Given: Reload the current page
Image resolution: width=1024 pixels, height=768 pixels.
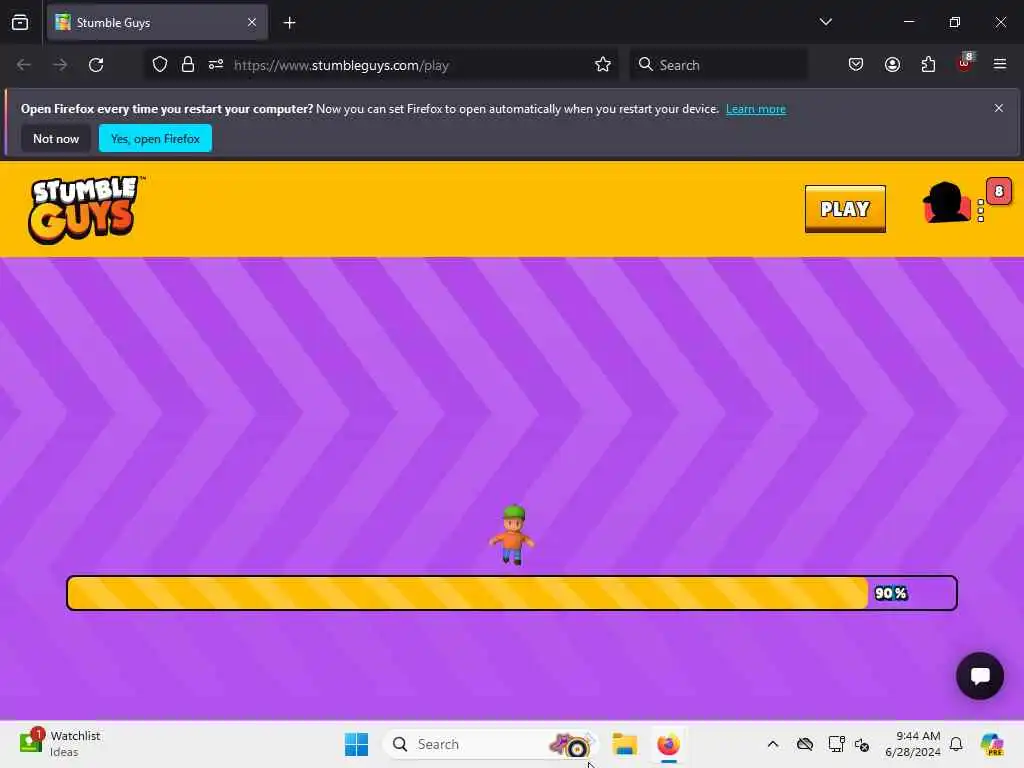Looking at the screenshot, I should tap(96, 65).
